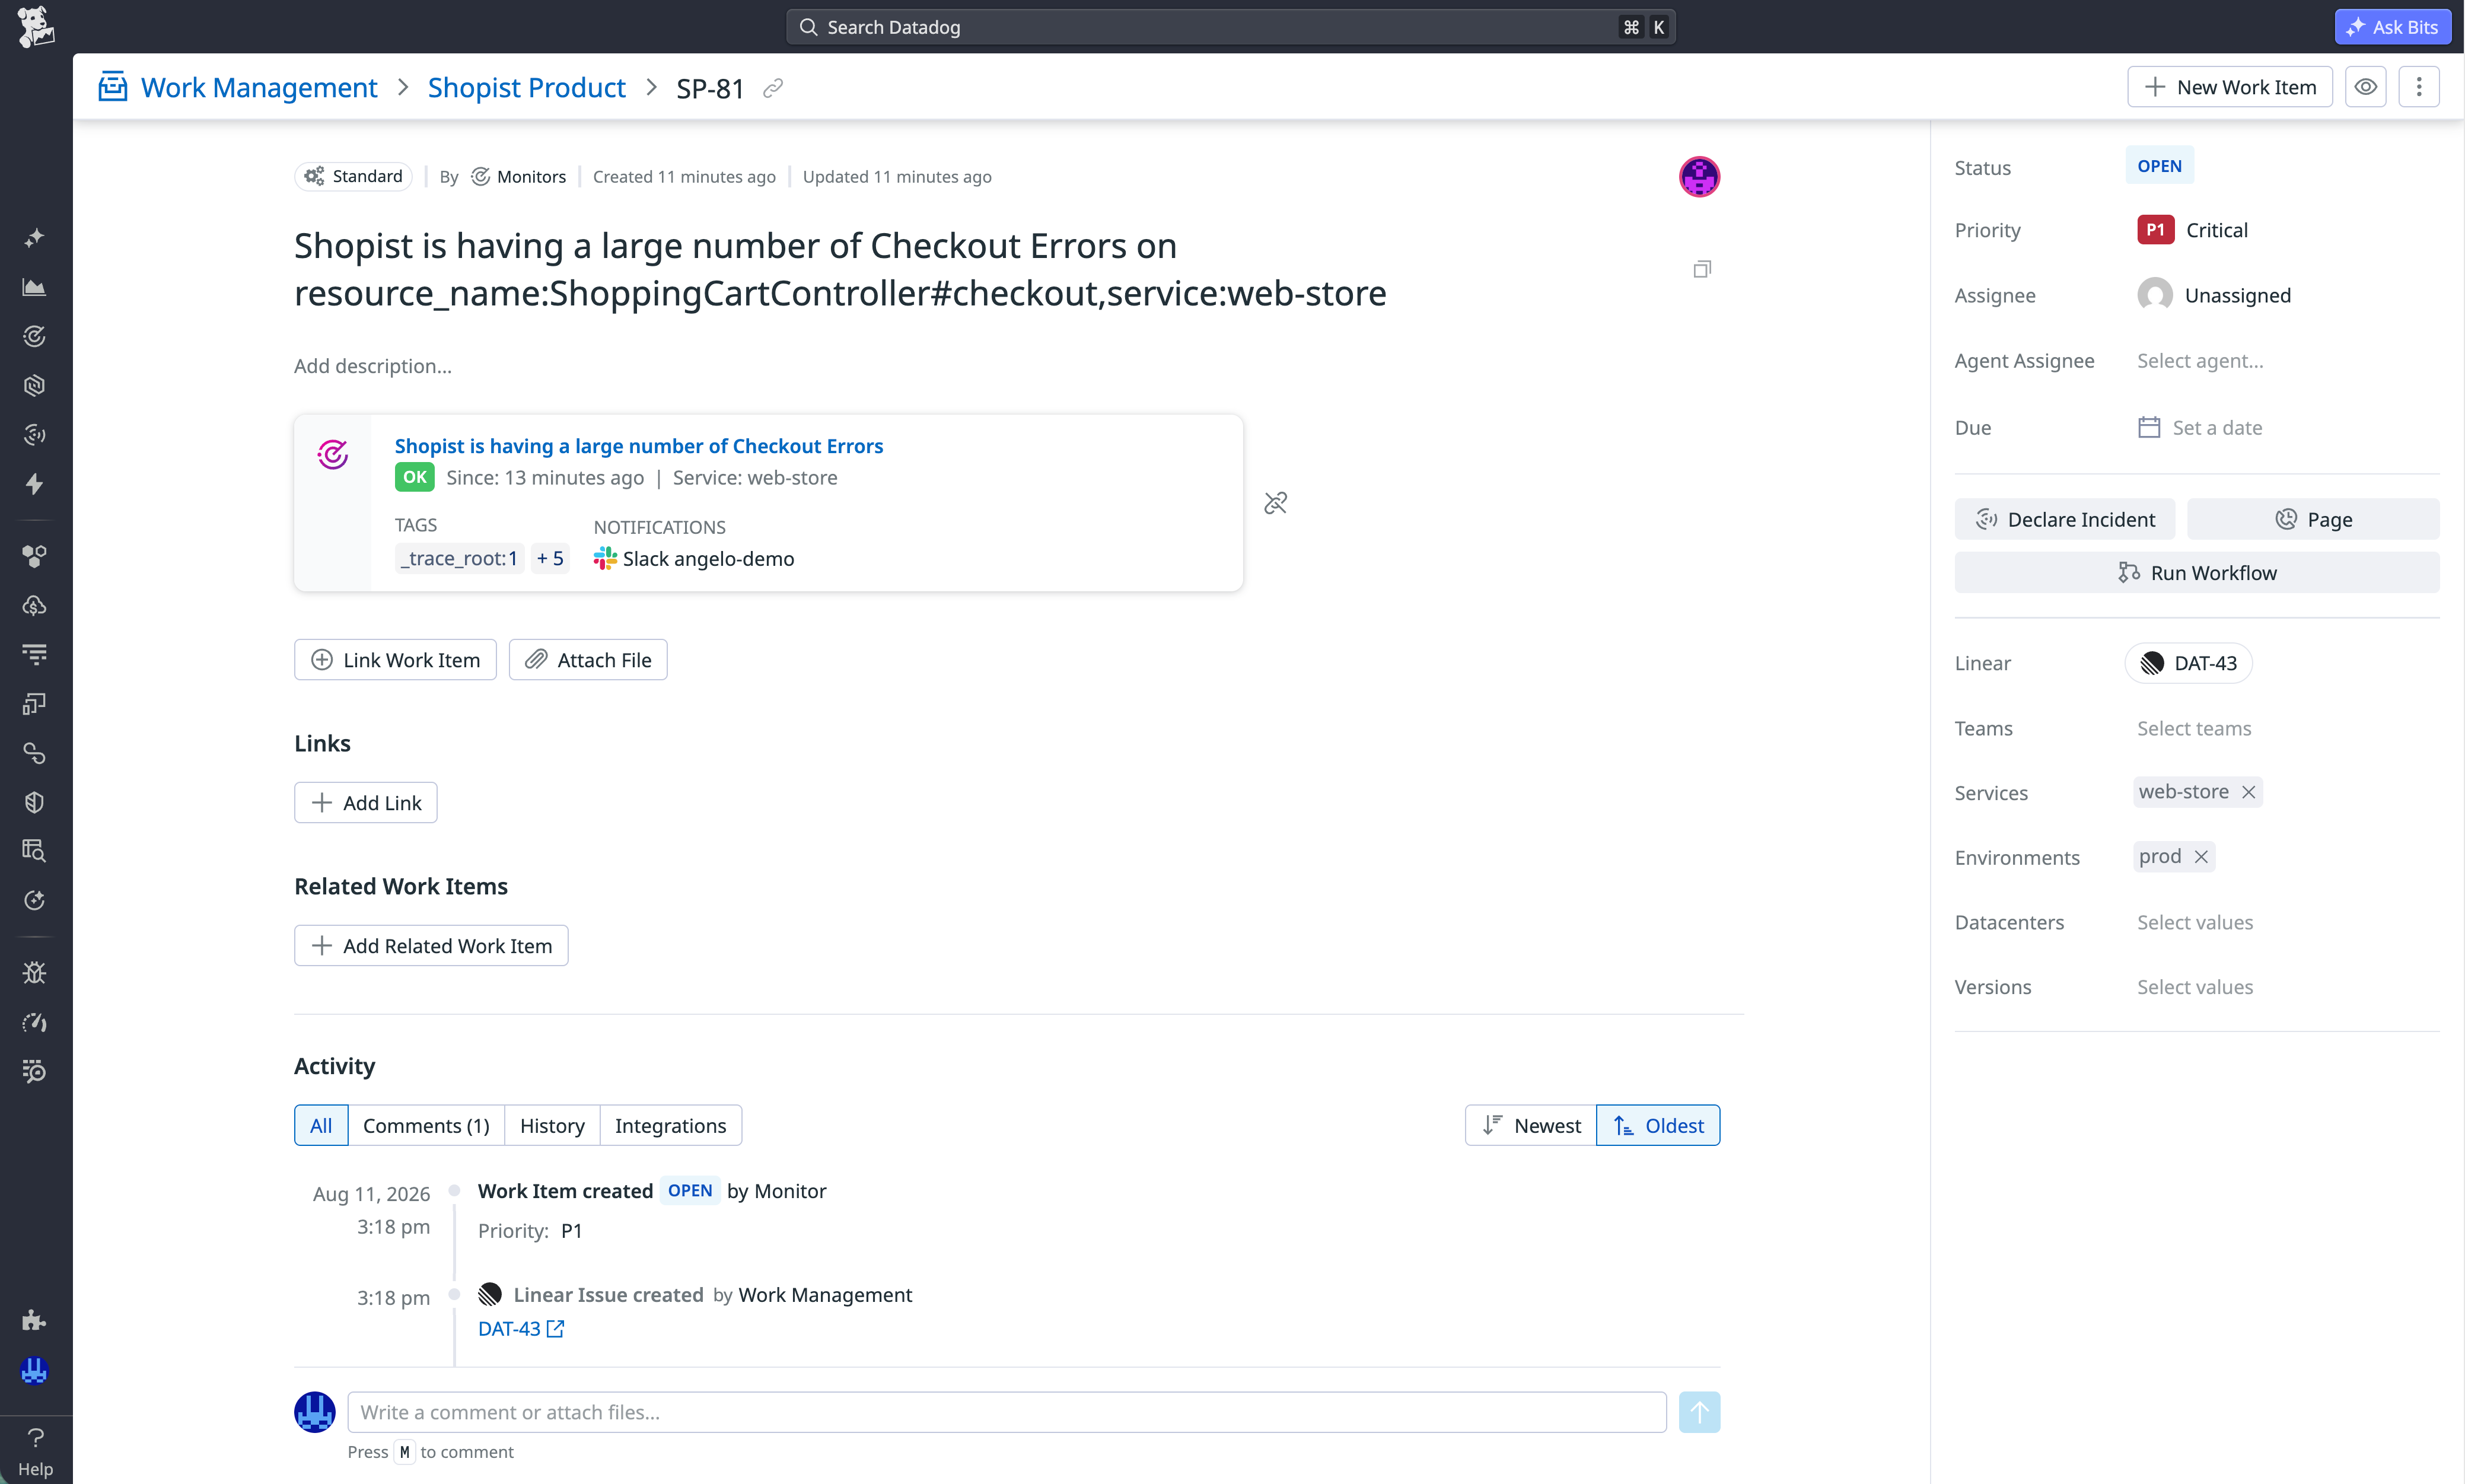Viewport: 2465px width, 1484px height.
Task: Go to Work Management in the breadcrumb
Action: pyautogui.click(x=259, y=88)
